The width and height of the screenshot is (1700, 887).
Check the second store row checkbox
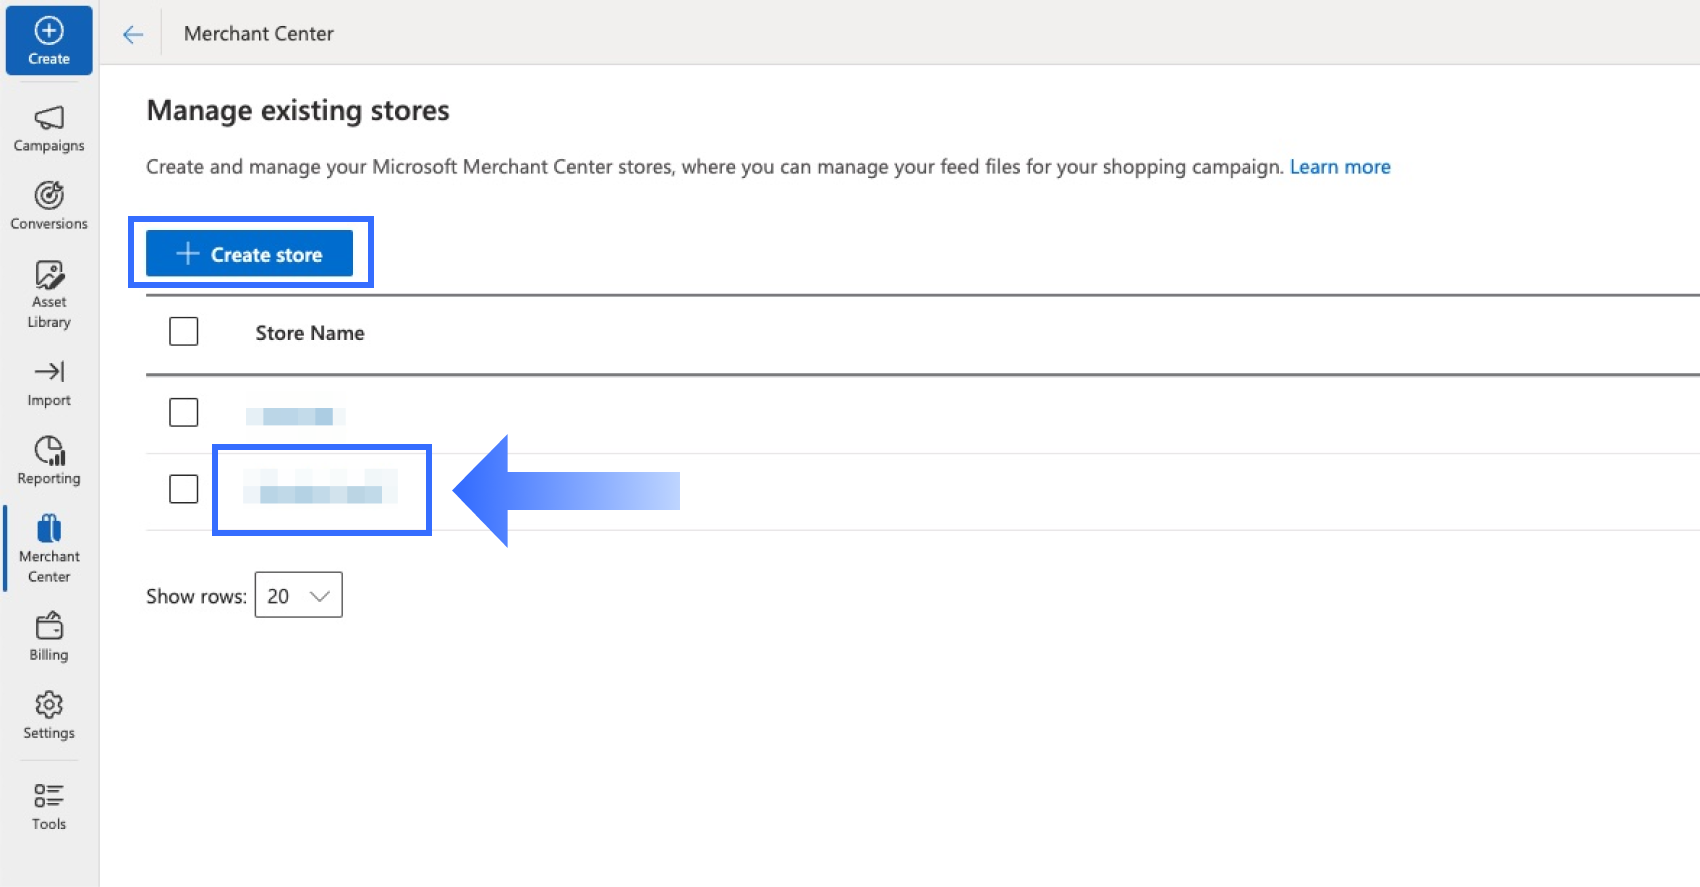tap(184, 489)
